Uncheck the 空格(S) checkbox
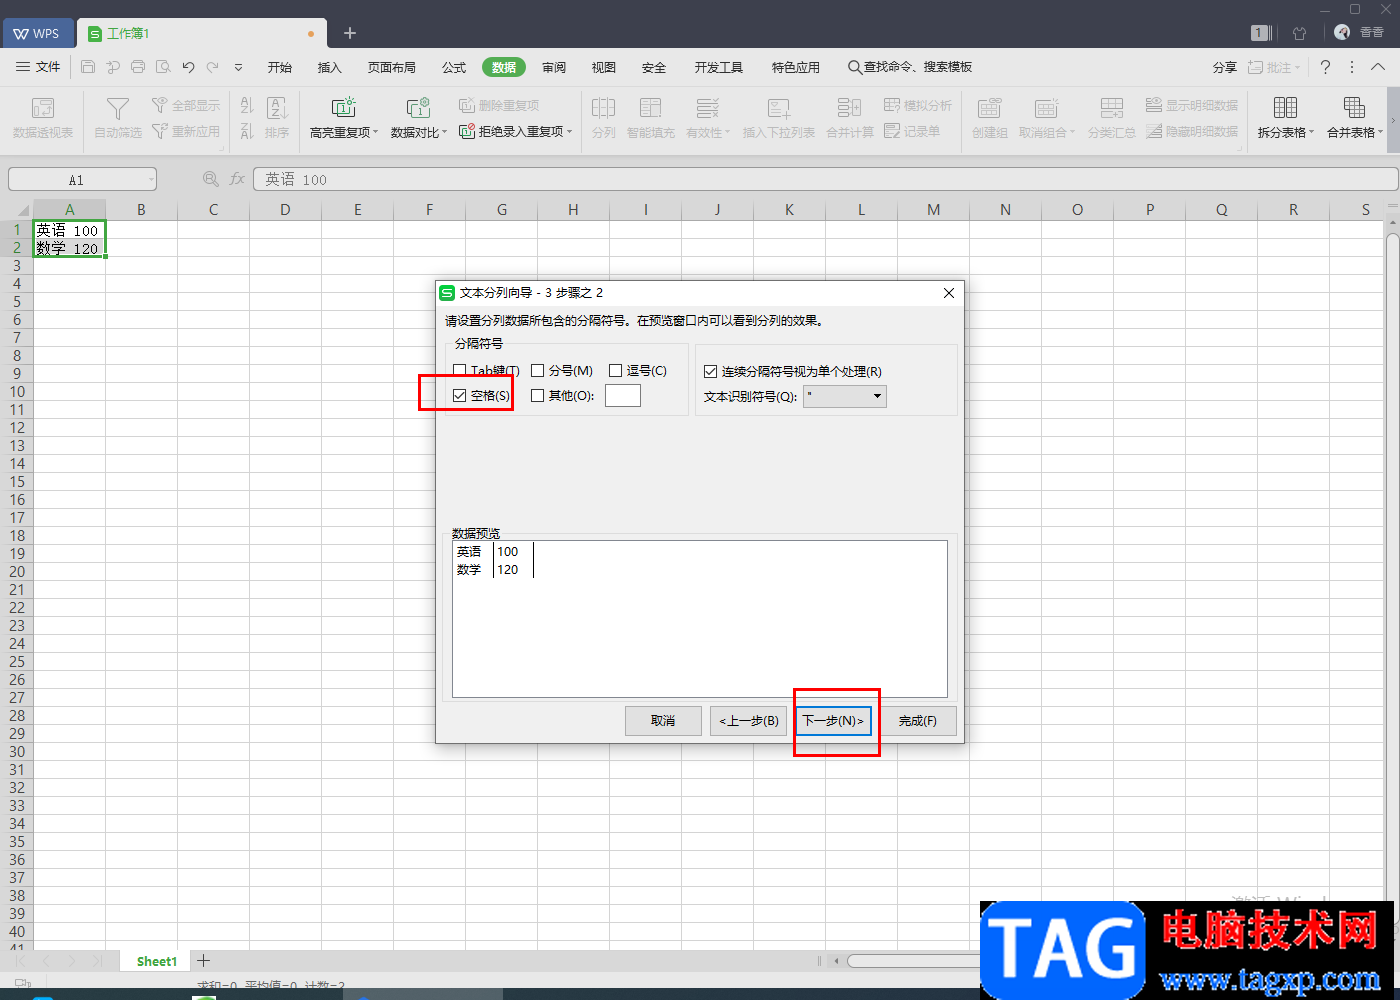 coord(460,396)
